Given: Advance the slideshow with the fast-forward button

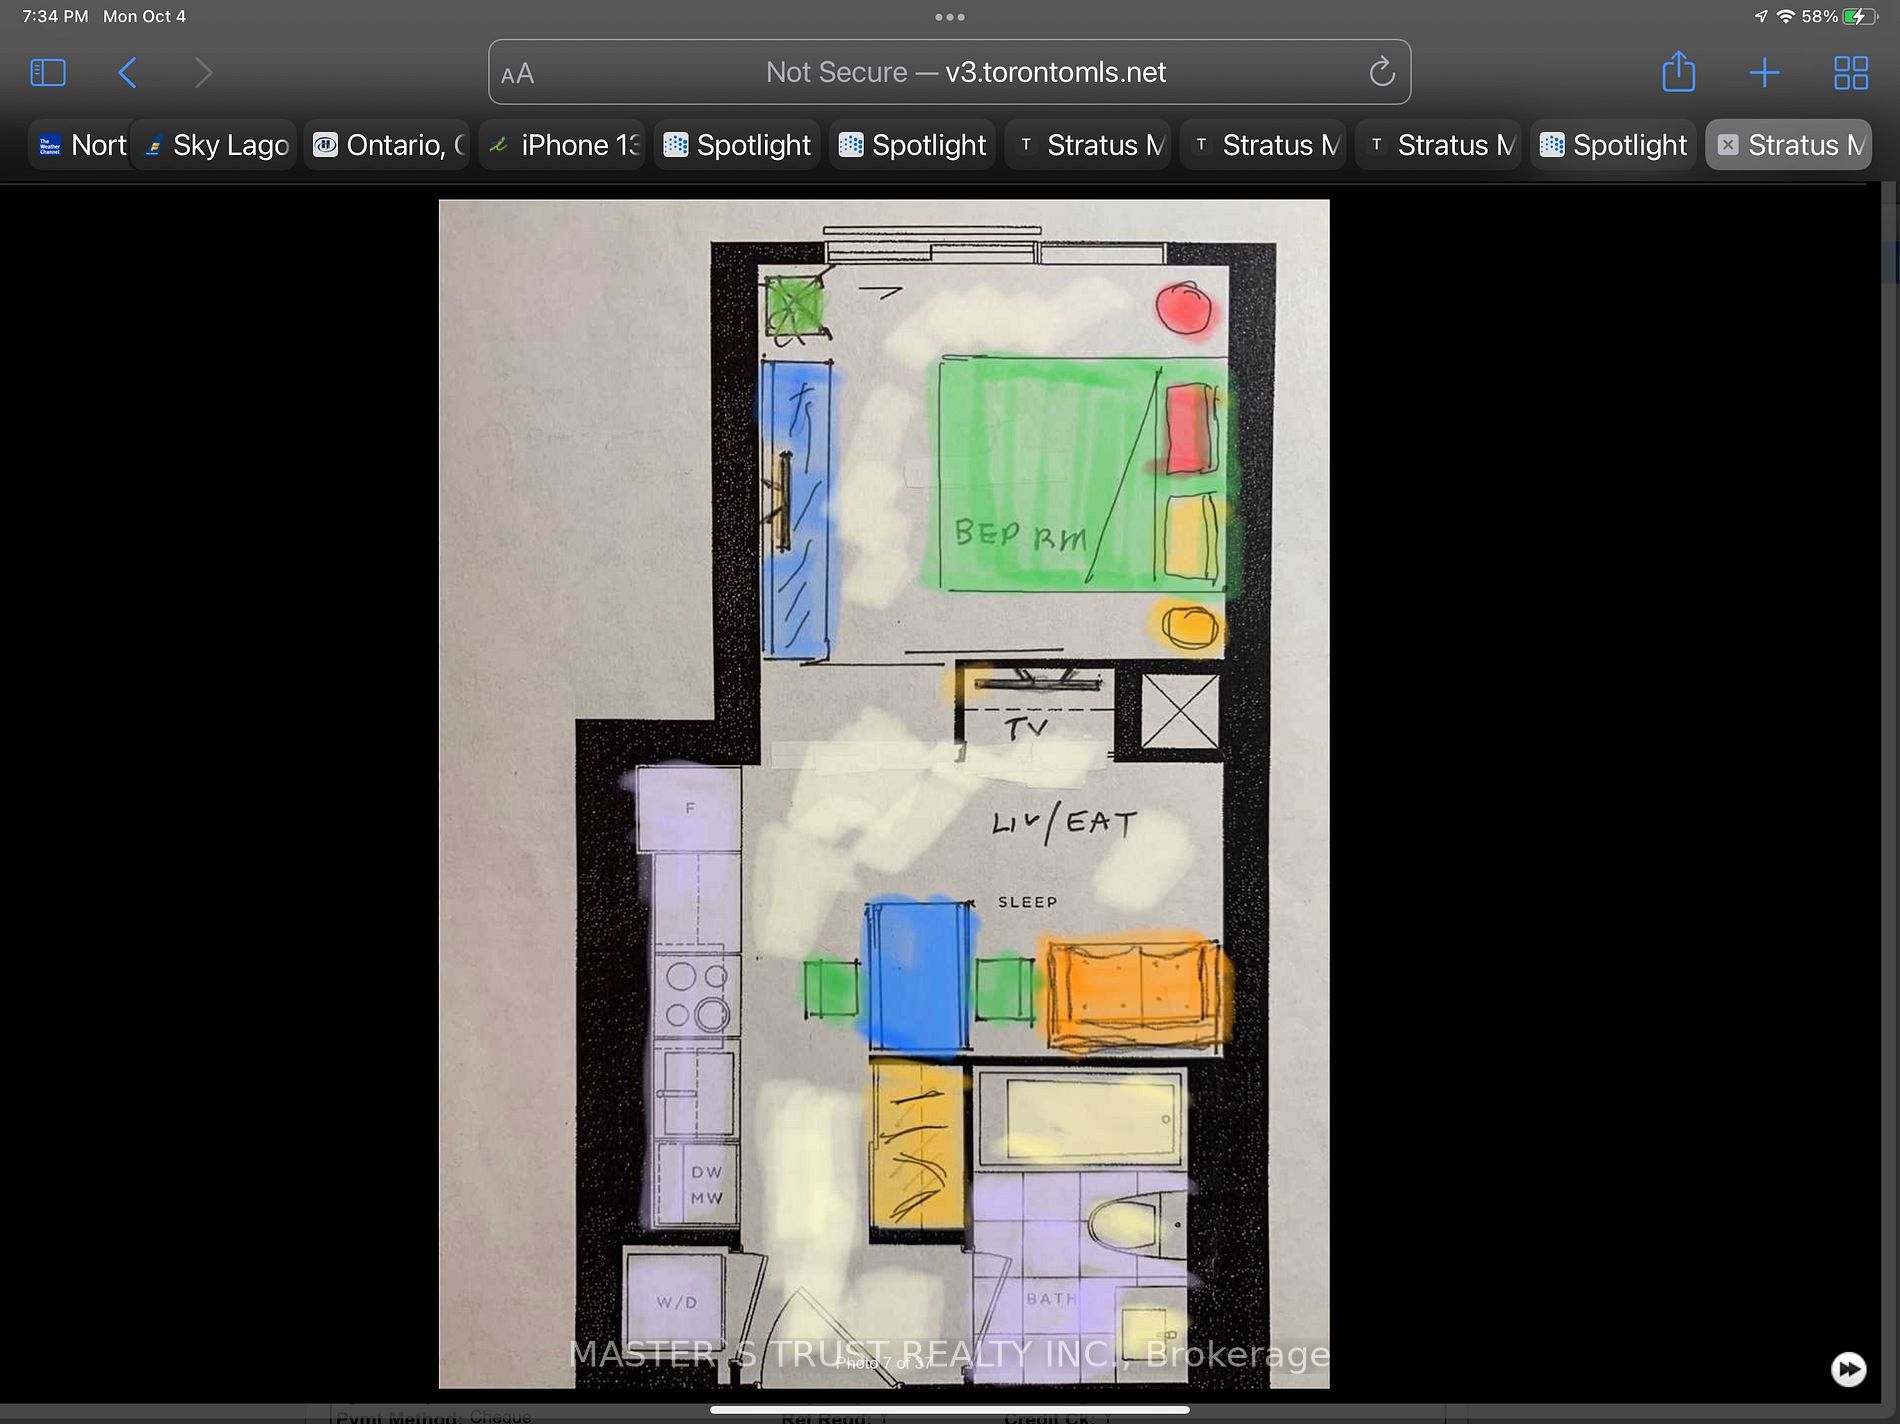Looking at the screenshot, I should pos(1848,1368).
